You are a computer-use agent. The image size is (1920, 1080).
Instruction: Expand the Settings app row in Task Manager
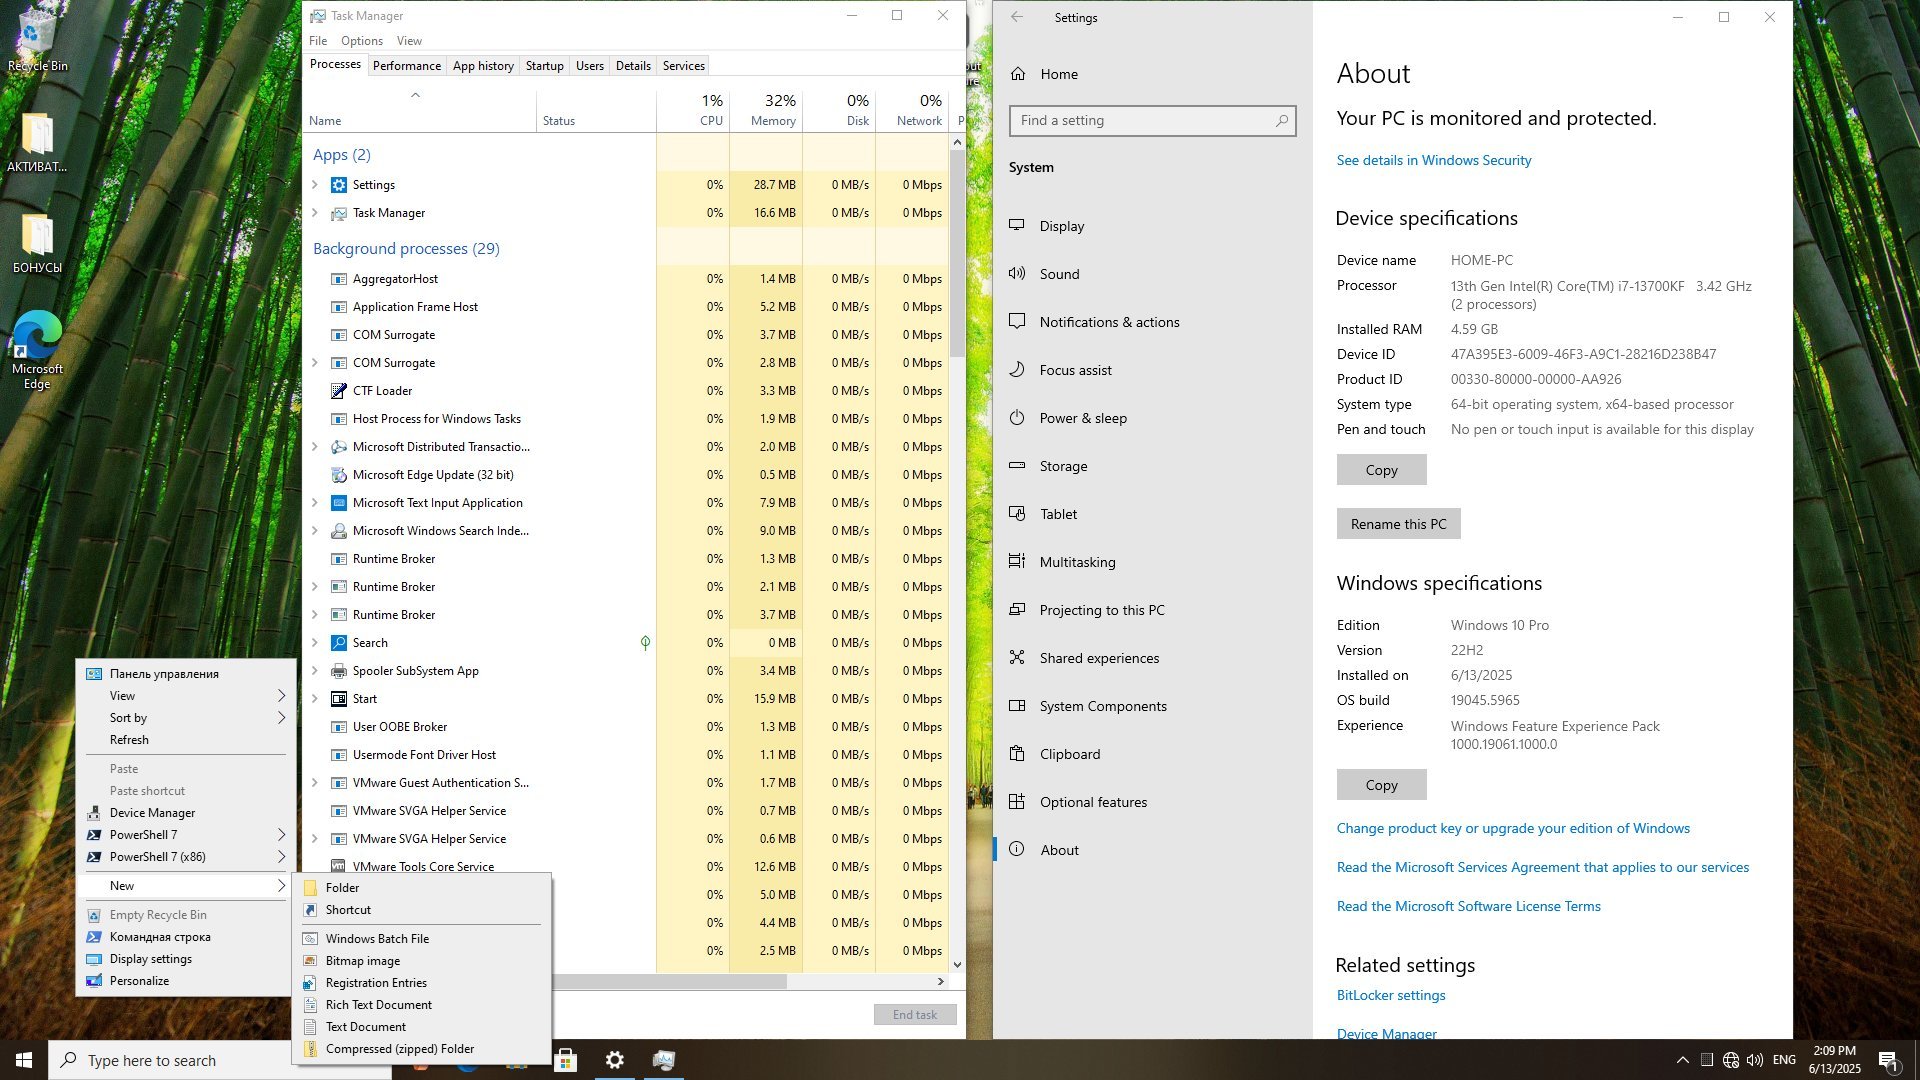tap(315, 185)
